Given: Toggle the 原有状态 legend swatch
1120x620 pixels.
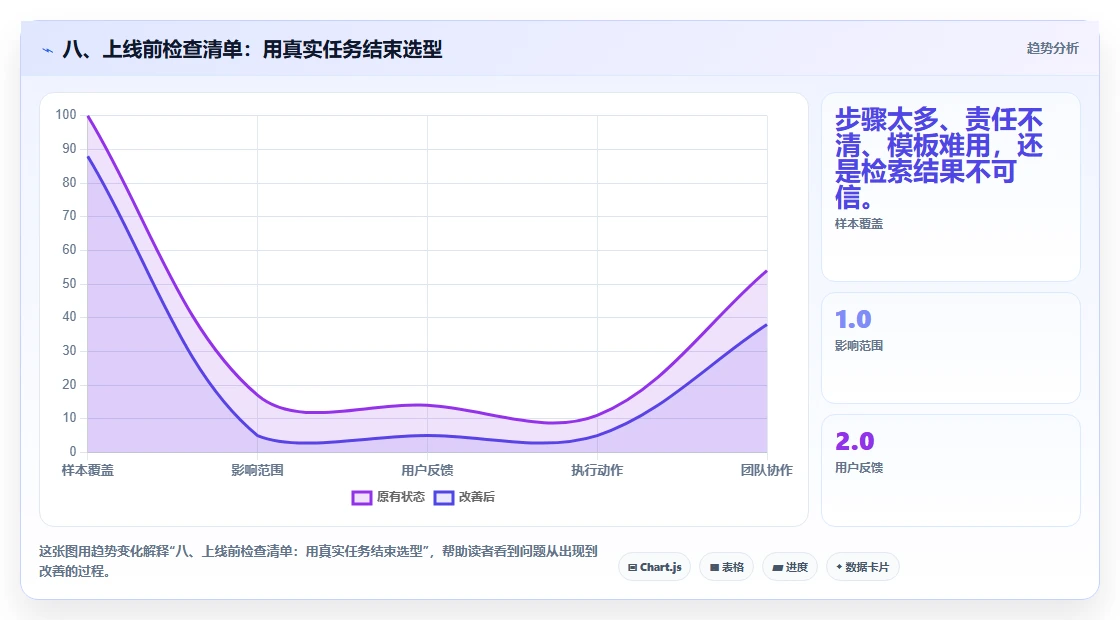Looking at the screenshot, I should pos(361,497).
